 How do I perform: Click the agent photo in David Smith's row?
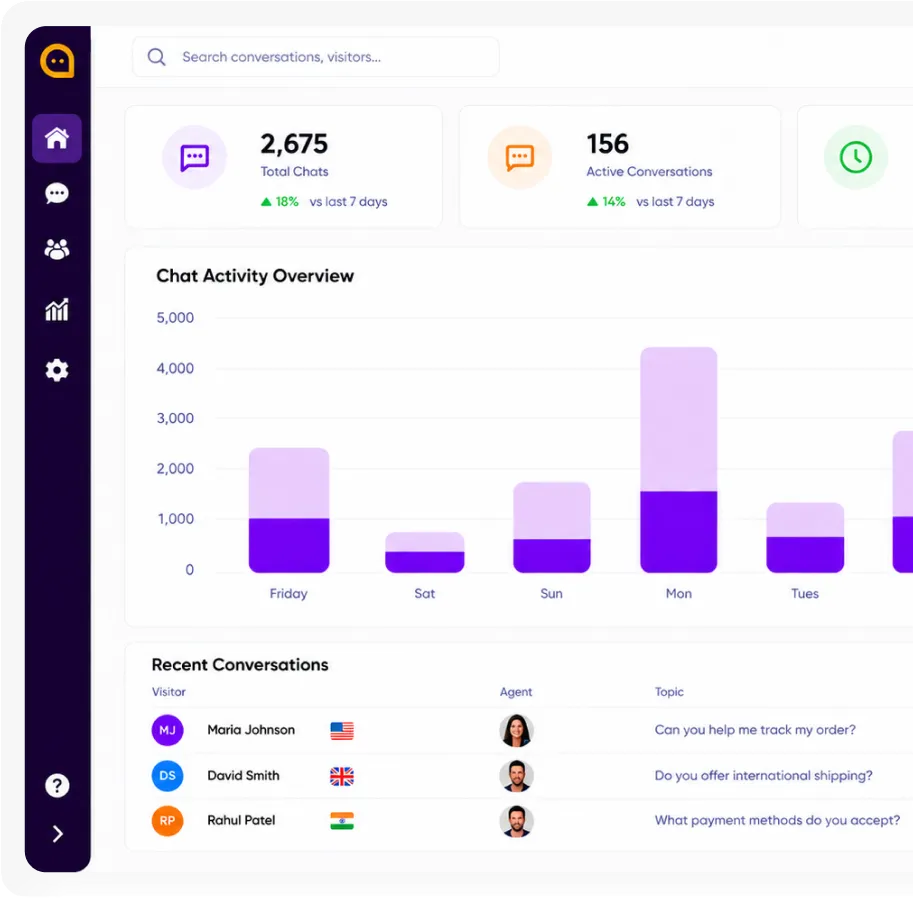click(x=516, y=776)
